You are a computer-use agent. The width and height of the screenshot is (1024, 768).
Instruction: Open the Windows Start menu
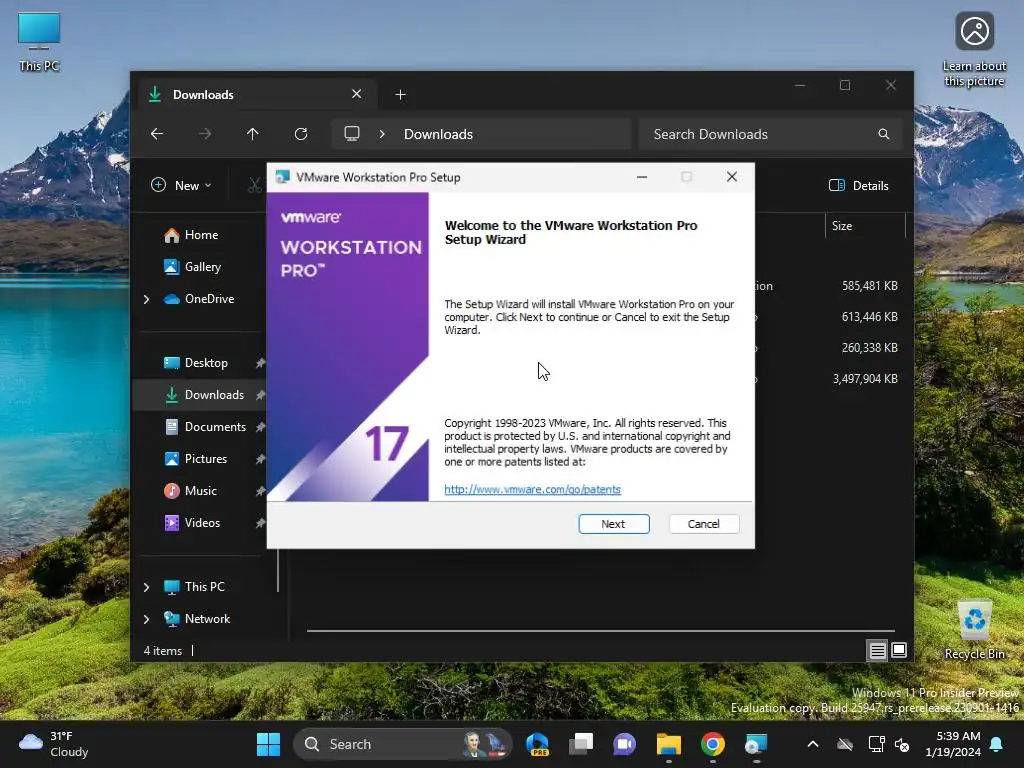point(268,744)
